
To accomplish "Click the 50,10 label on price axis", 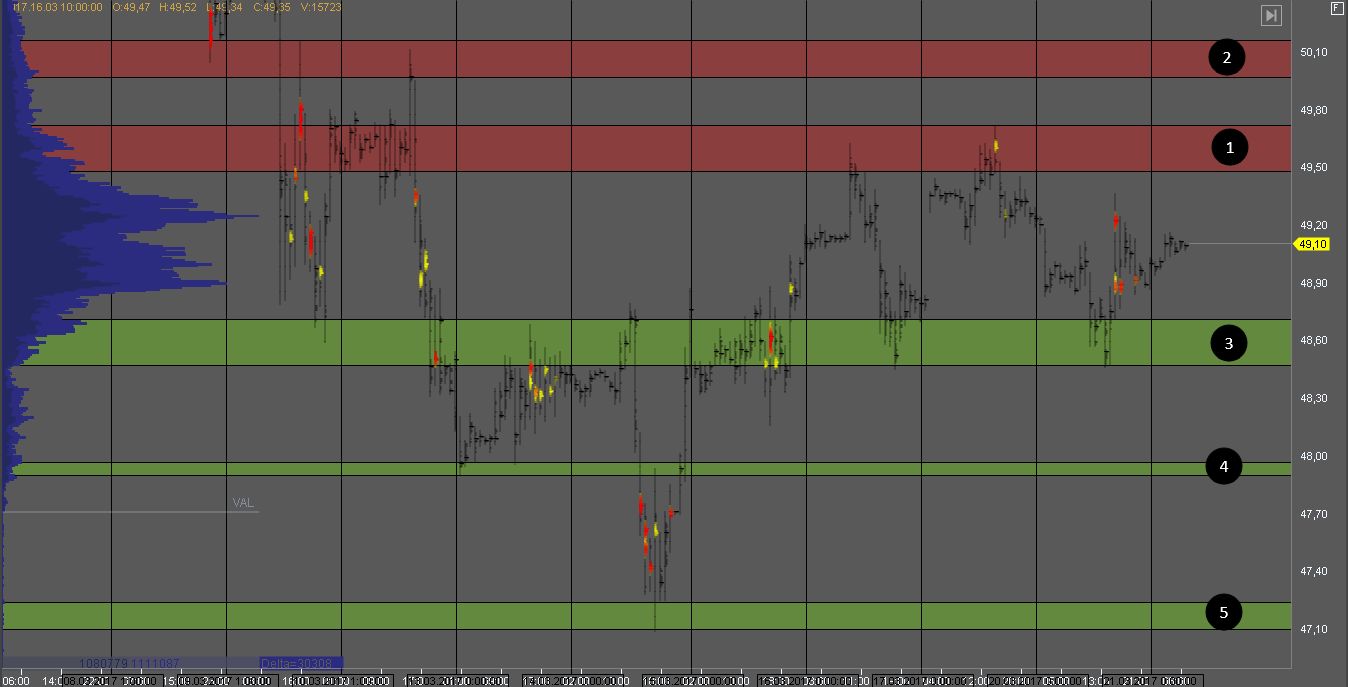I will (1313, 52).
